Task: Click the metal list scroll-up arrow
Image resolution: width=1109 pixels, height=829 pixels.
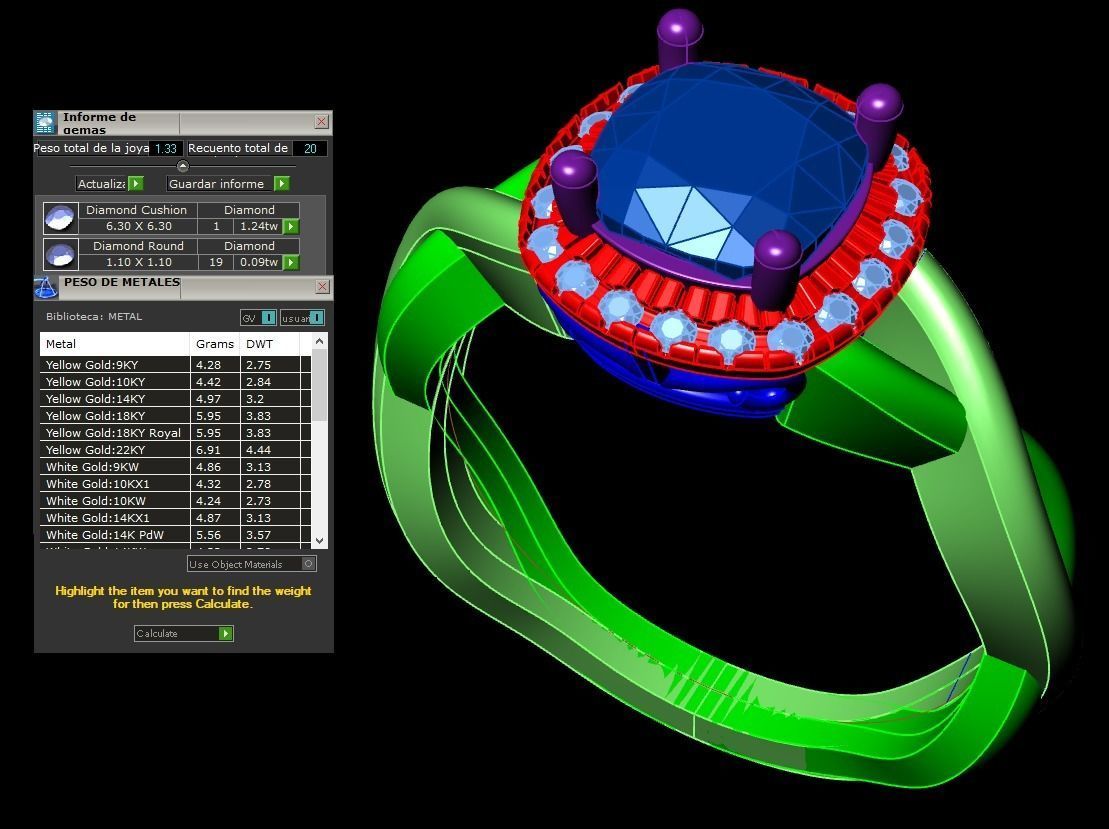Action: tap(320, 341)
